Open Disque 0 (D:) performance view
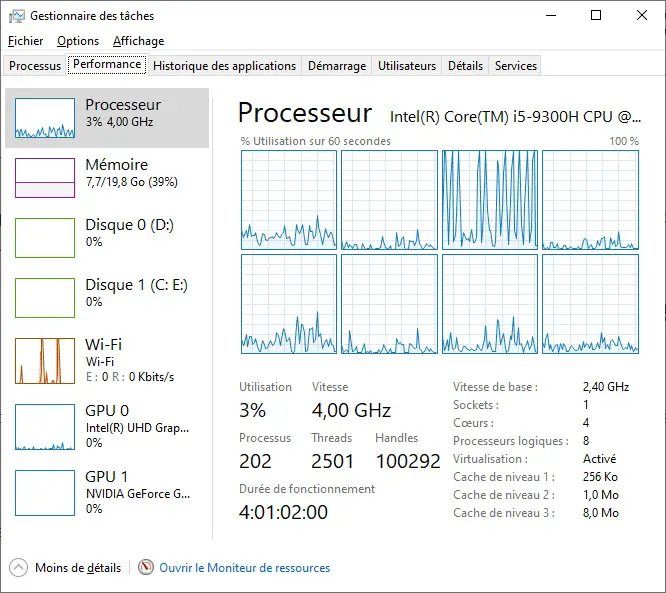666x593 pixels. click(108, 233)
